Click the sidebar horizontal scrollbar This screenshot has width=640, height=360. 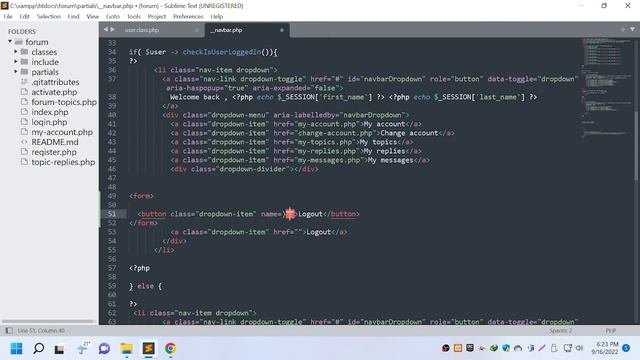pyautogui.click(x=48, y=321)
